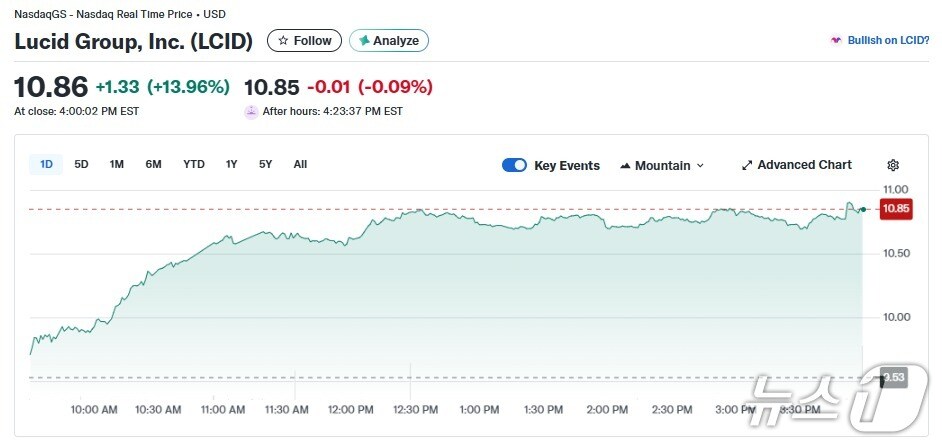Click the red 10.85 price label
Screen dimensions: 942x446
(896, 209)
